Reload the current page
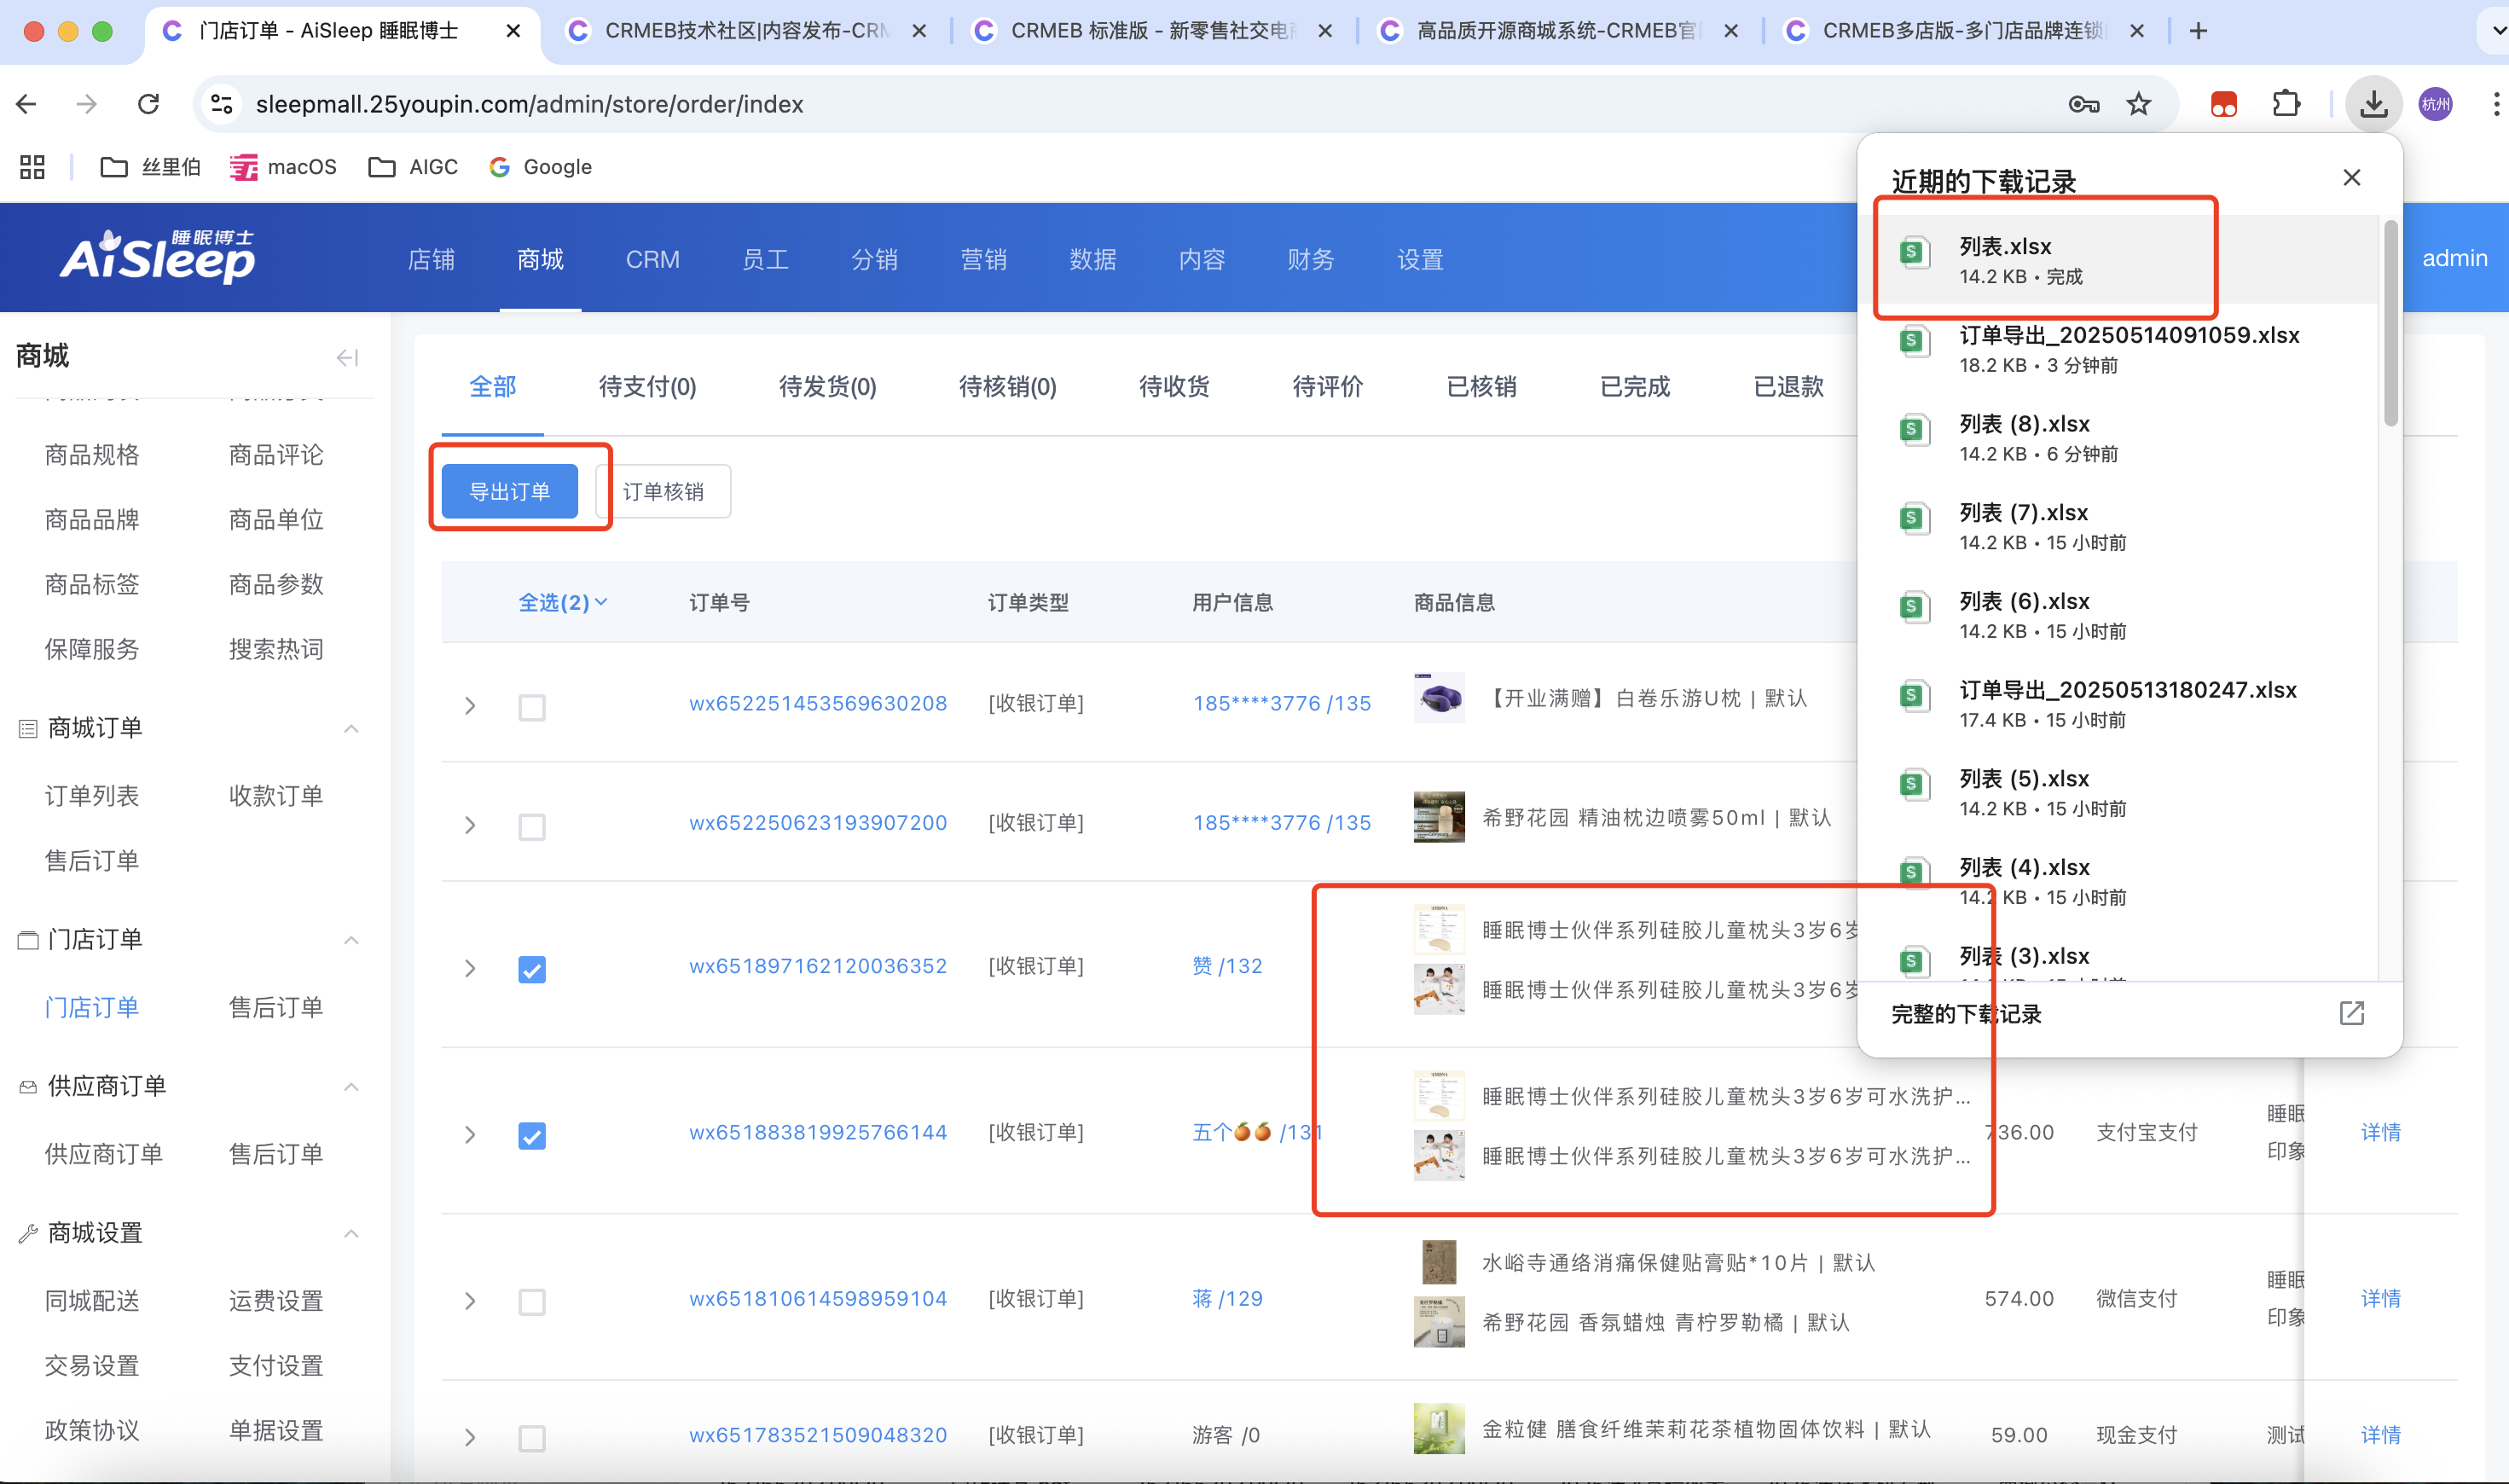 point(148,104)
